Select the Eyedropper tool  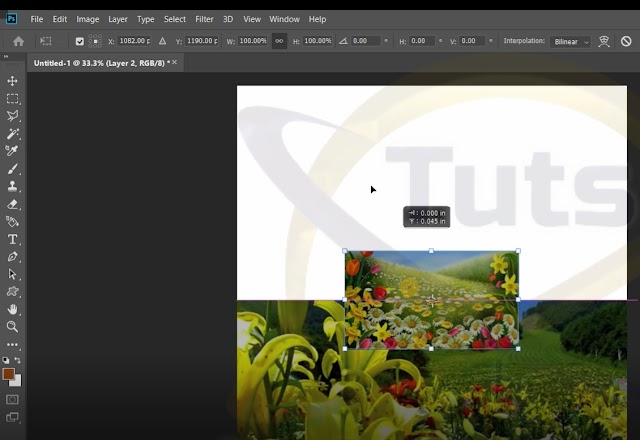click(x=12, y=151)
